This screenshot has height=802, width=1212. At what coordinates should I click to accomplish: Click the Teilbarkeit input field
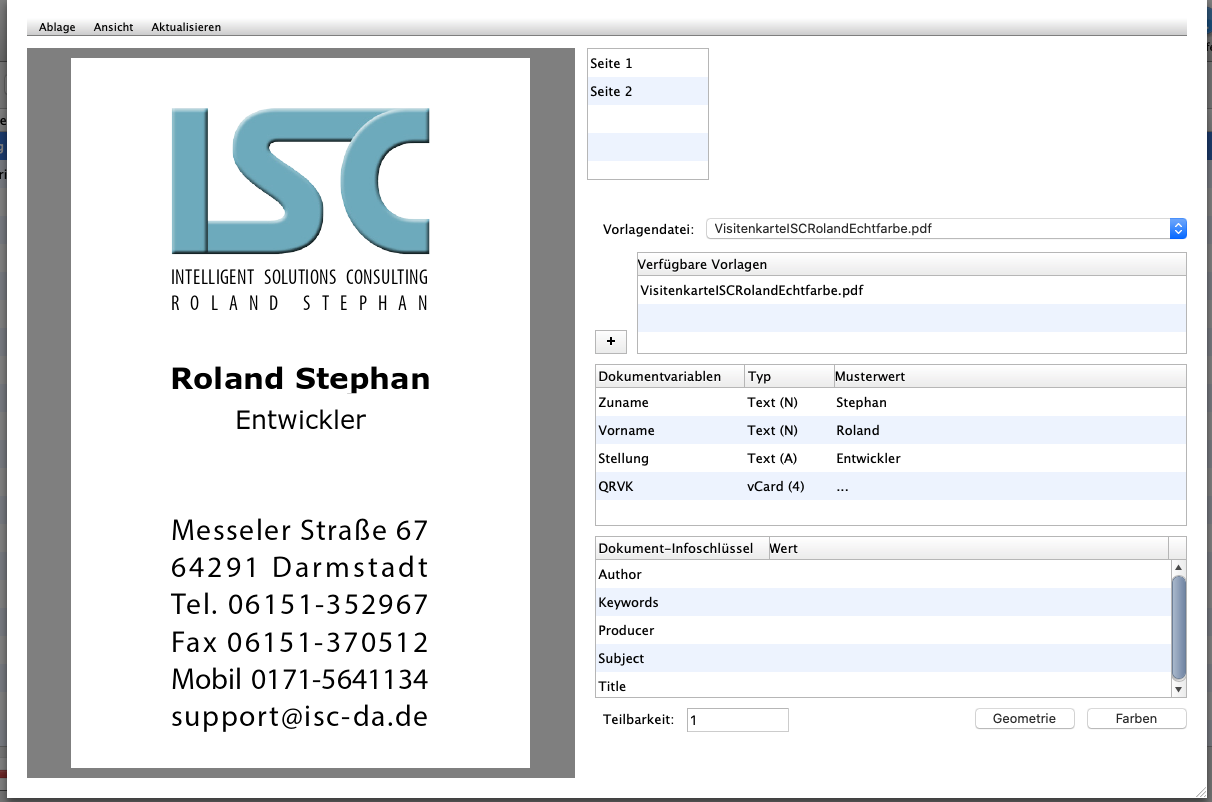tap(738, 720)
